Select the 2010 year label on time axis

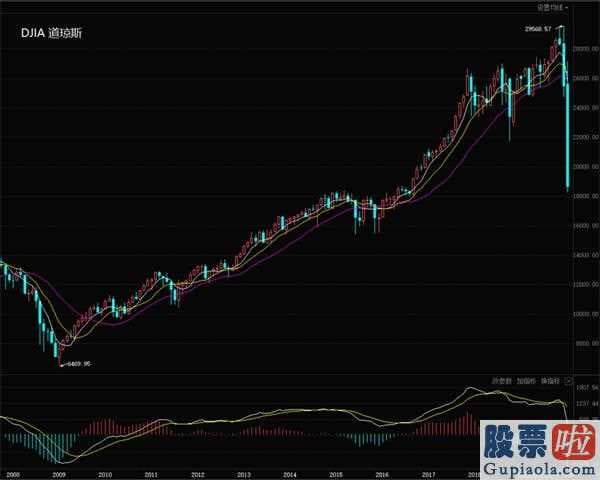(x=105, y=475)
